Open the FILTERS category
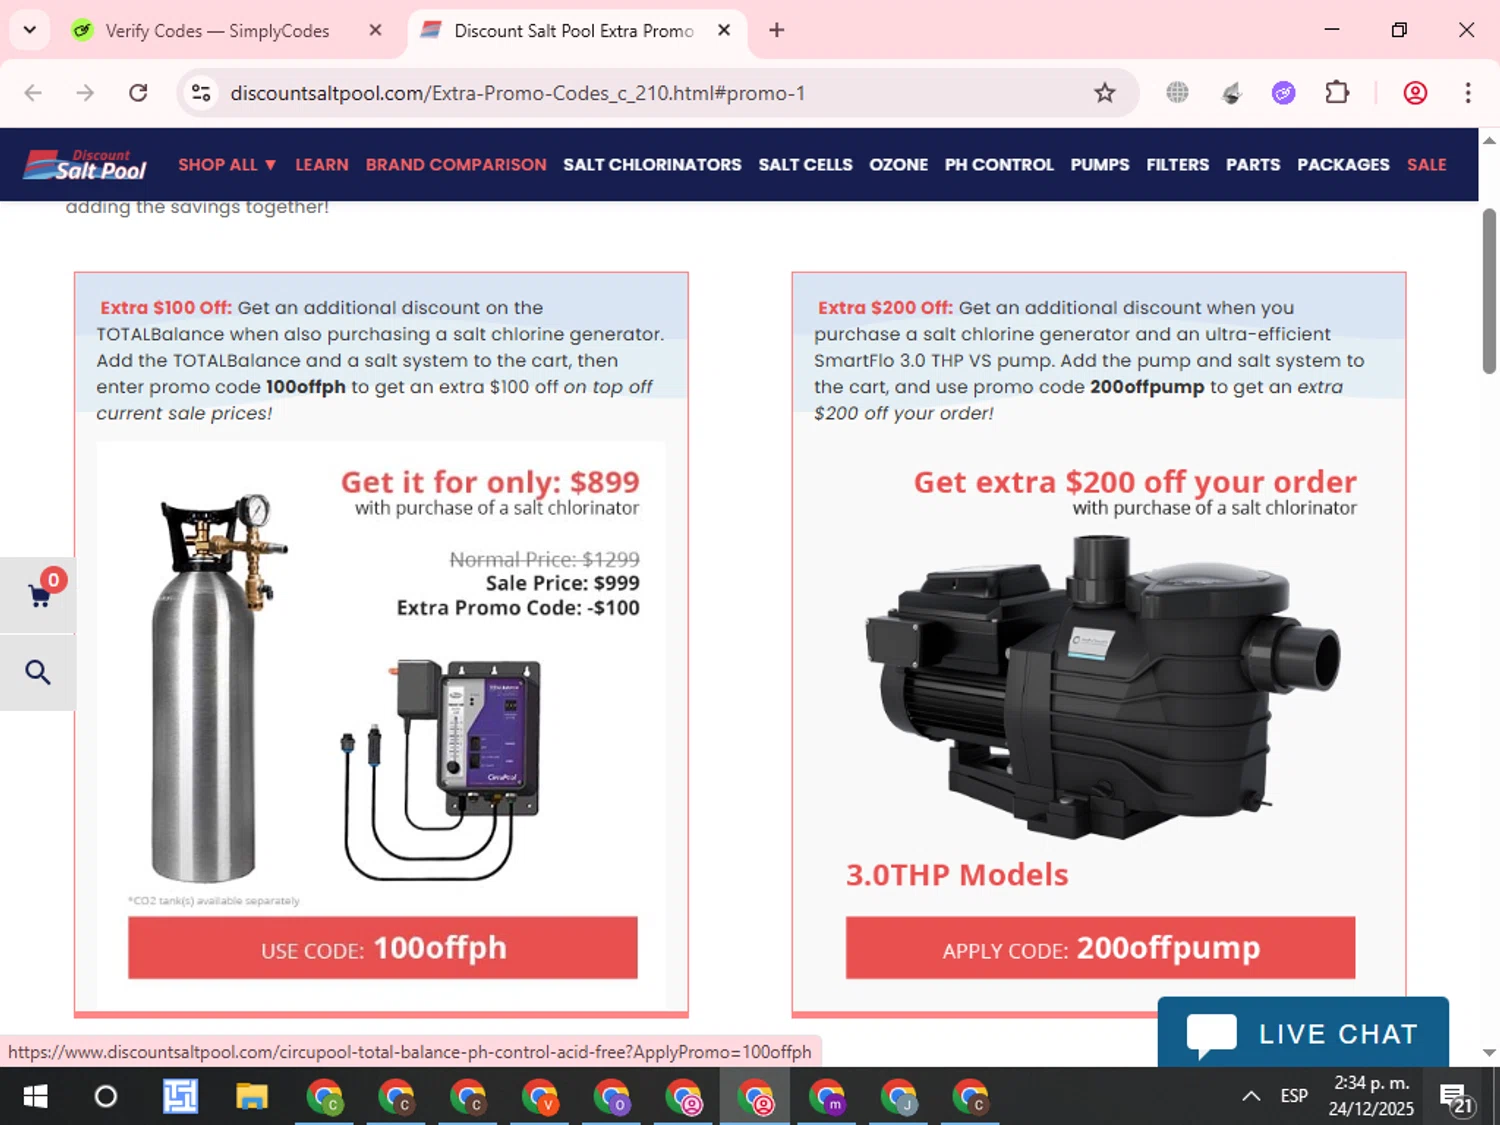Screen dimensions: 1500x1125 point(1177,164)
